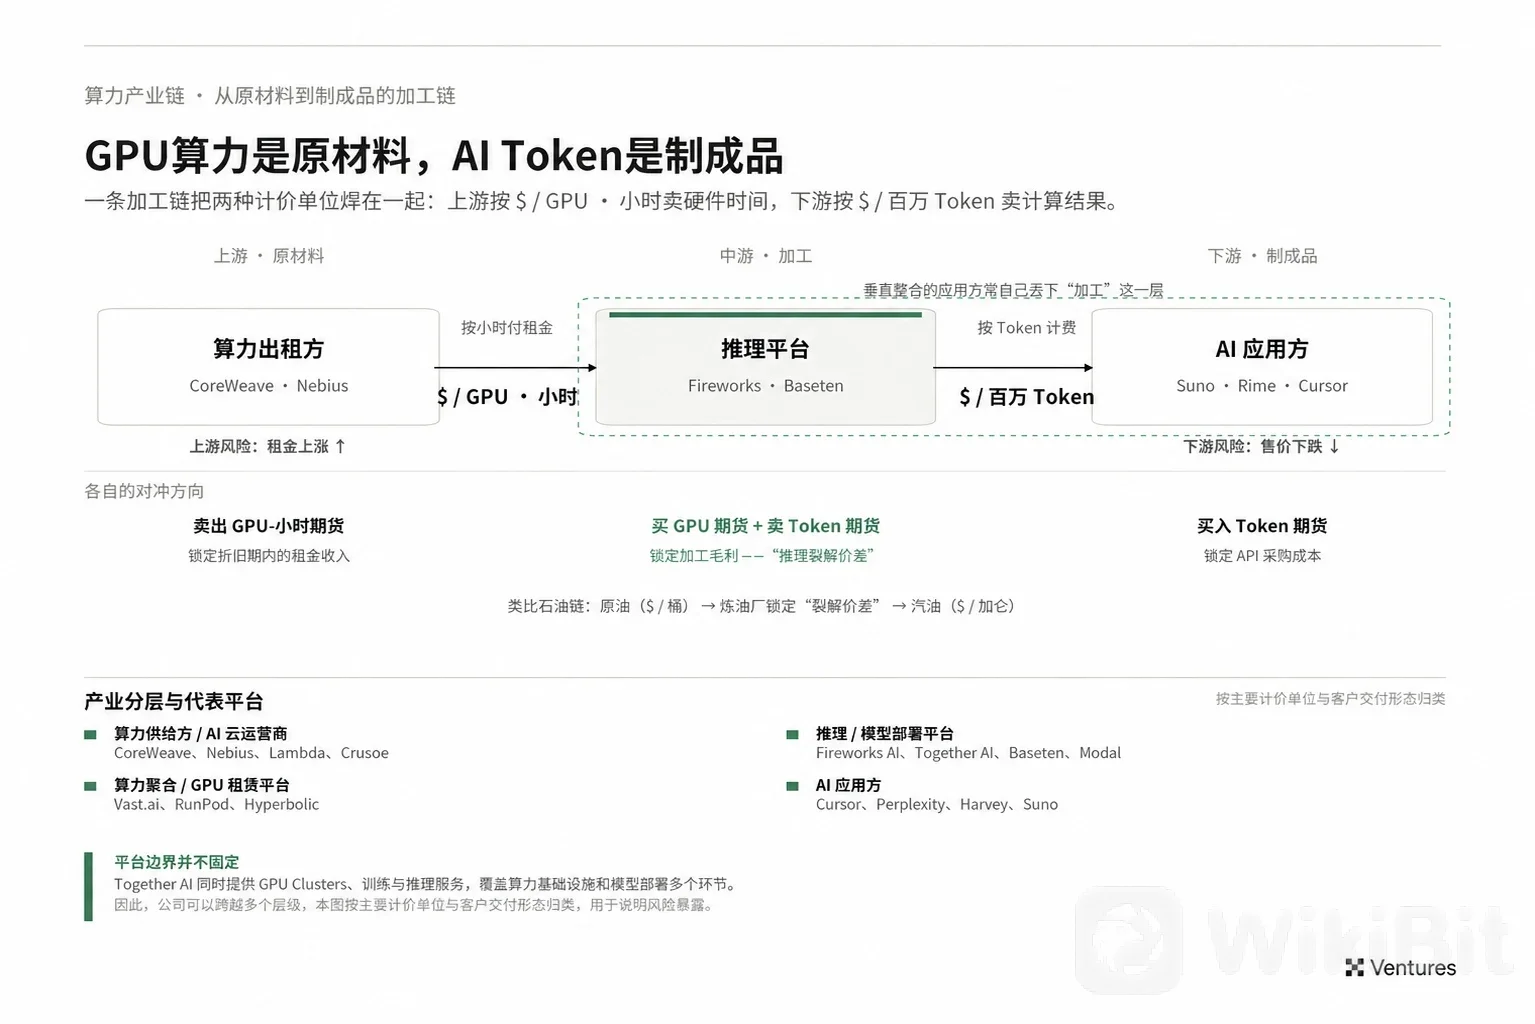Select the section label "各自的对冲方向"

tap(144, 491)
